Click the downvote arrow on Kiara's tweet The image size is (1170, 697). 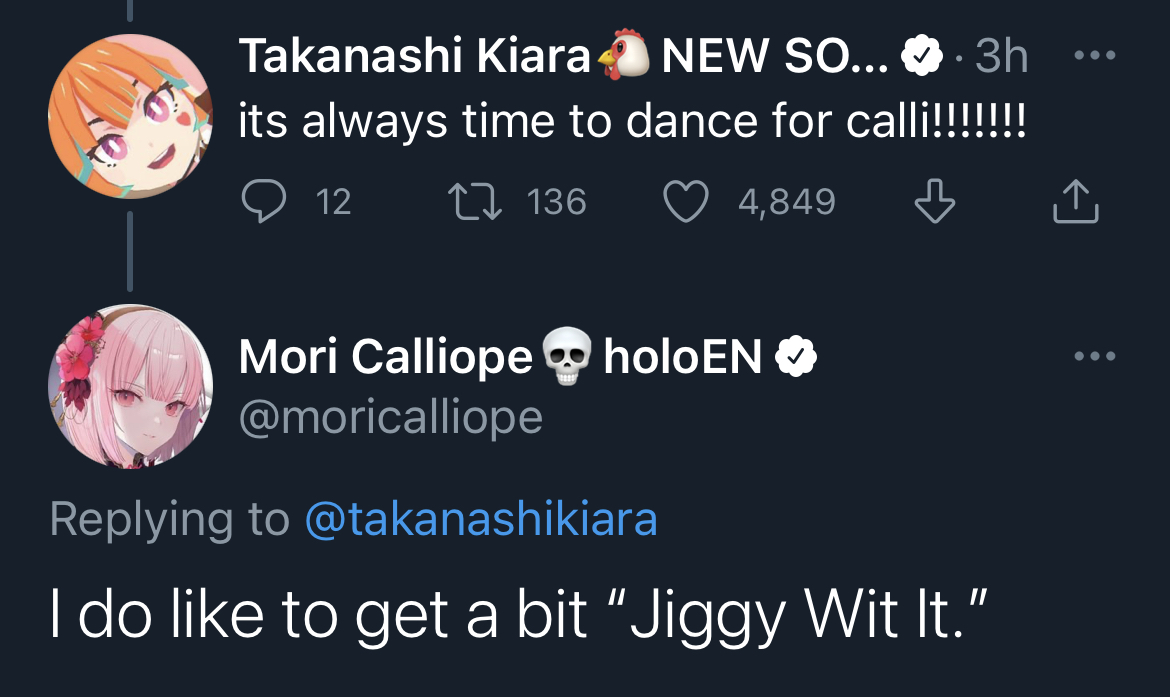(935, 202)
